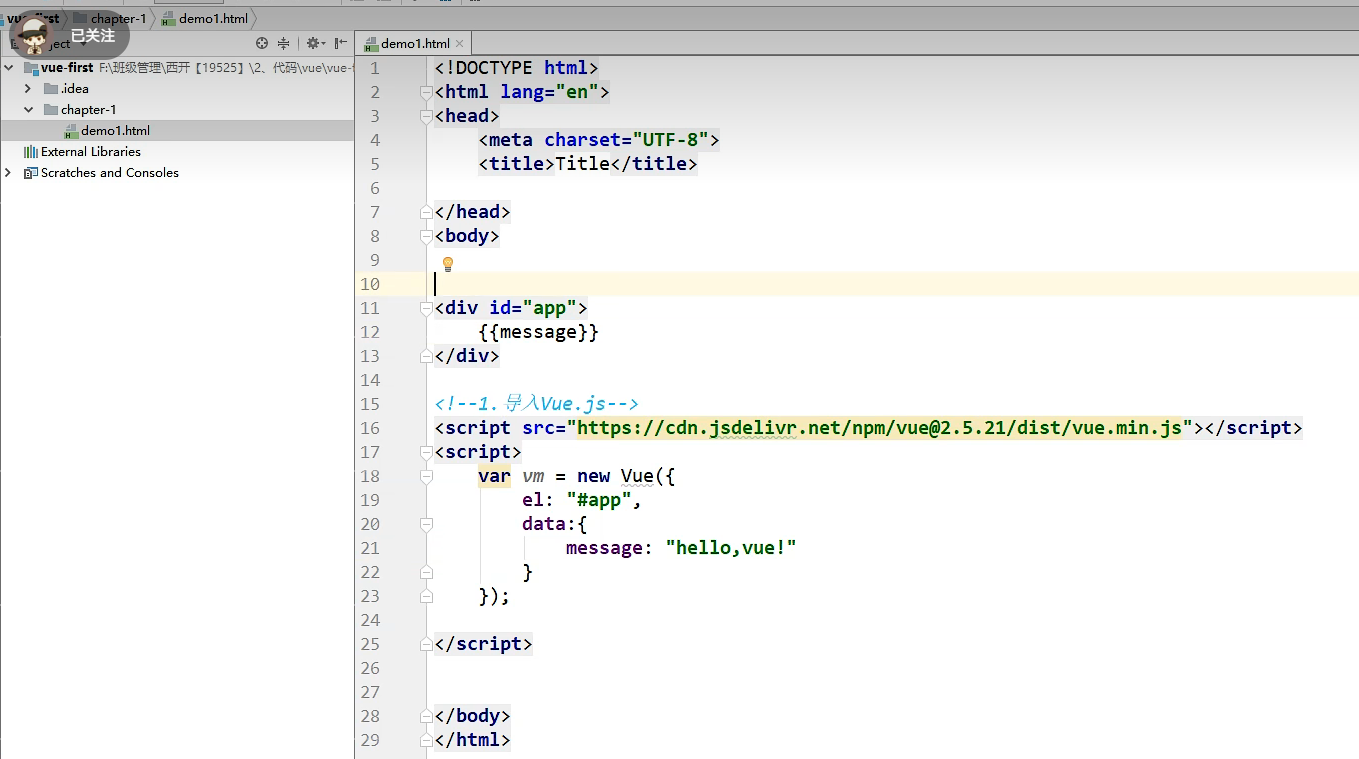Select the vue-first project root row
Viewport: 1359px width, 759px height.
pos(177,68)
